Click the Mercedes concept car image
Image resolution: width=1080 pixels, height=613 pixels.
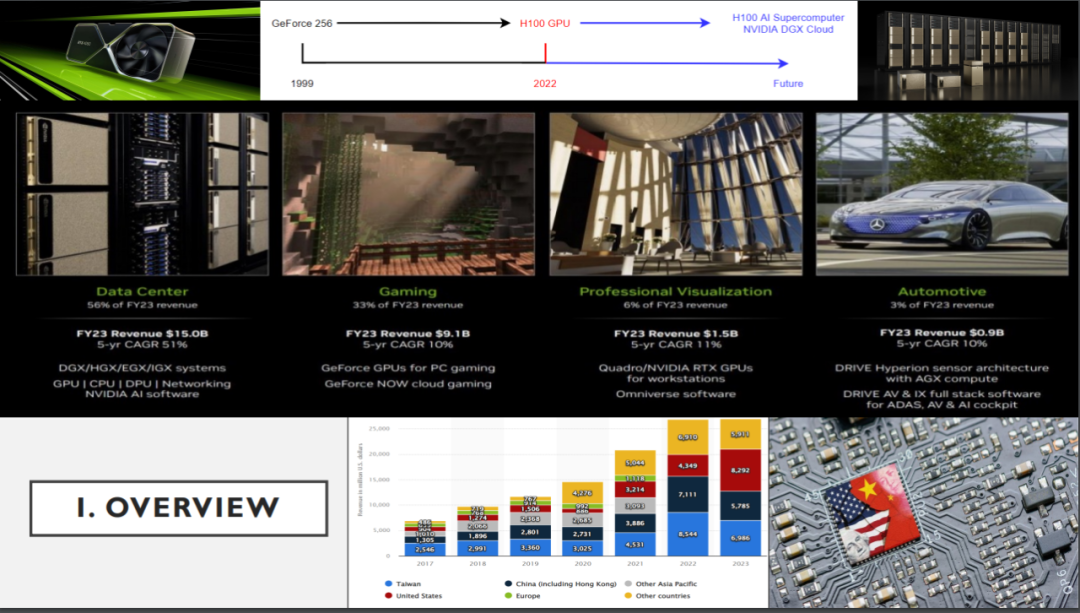coord(942,194)
